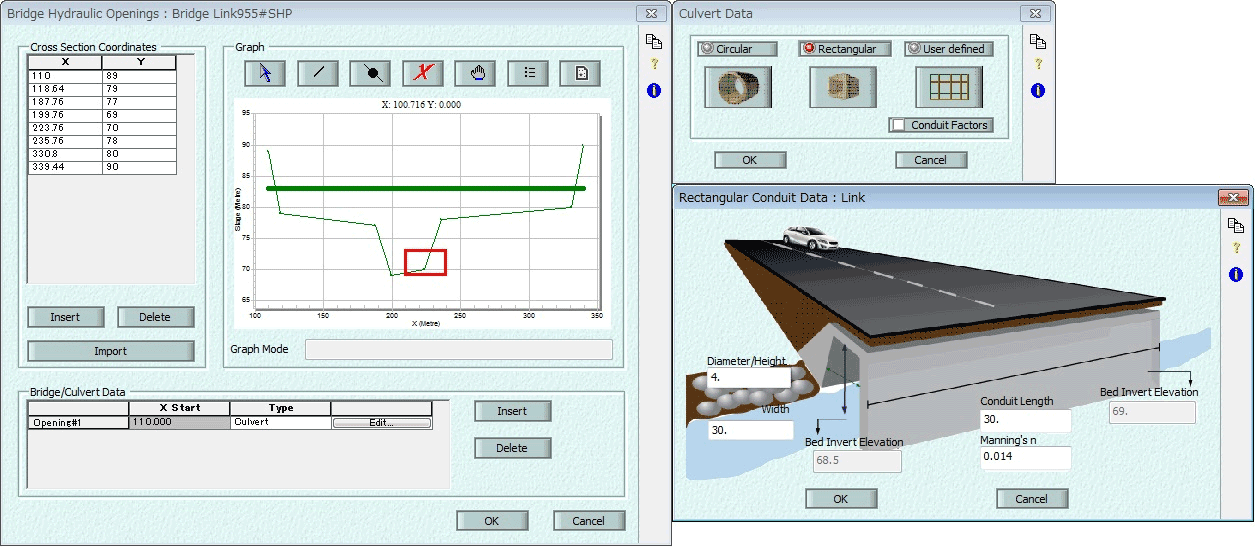Click Y value 77 beside 187.76
The width and height of the screenshot is (1255, 547).
click(140, 102)
